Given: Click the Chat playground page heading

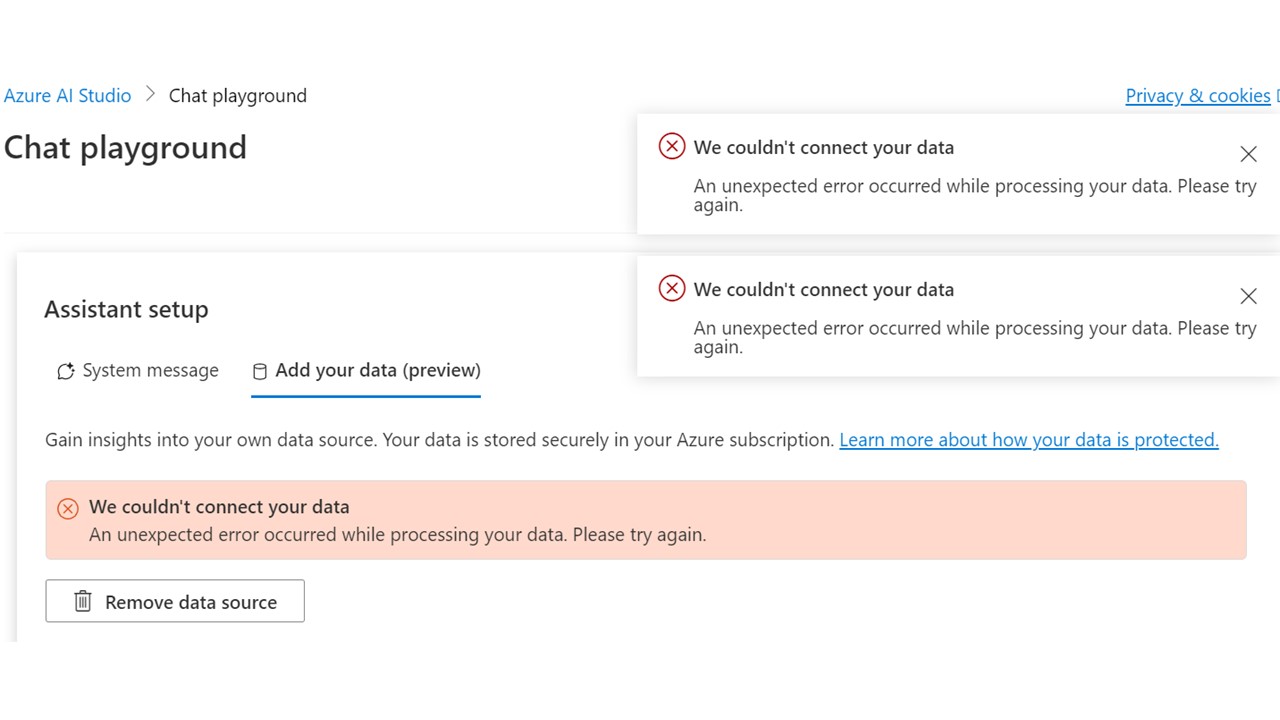Looking at the screenshot, I should pos(125,148).
